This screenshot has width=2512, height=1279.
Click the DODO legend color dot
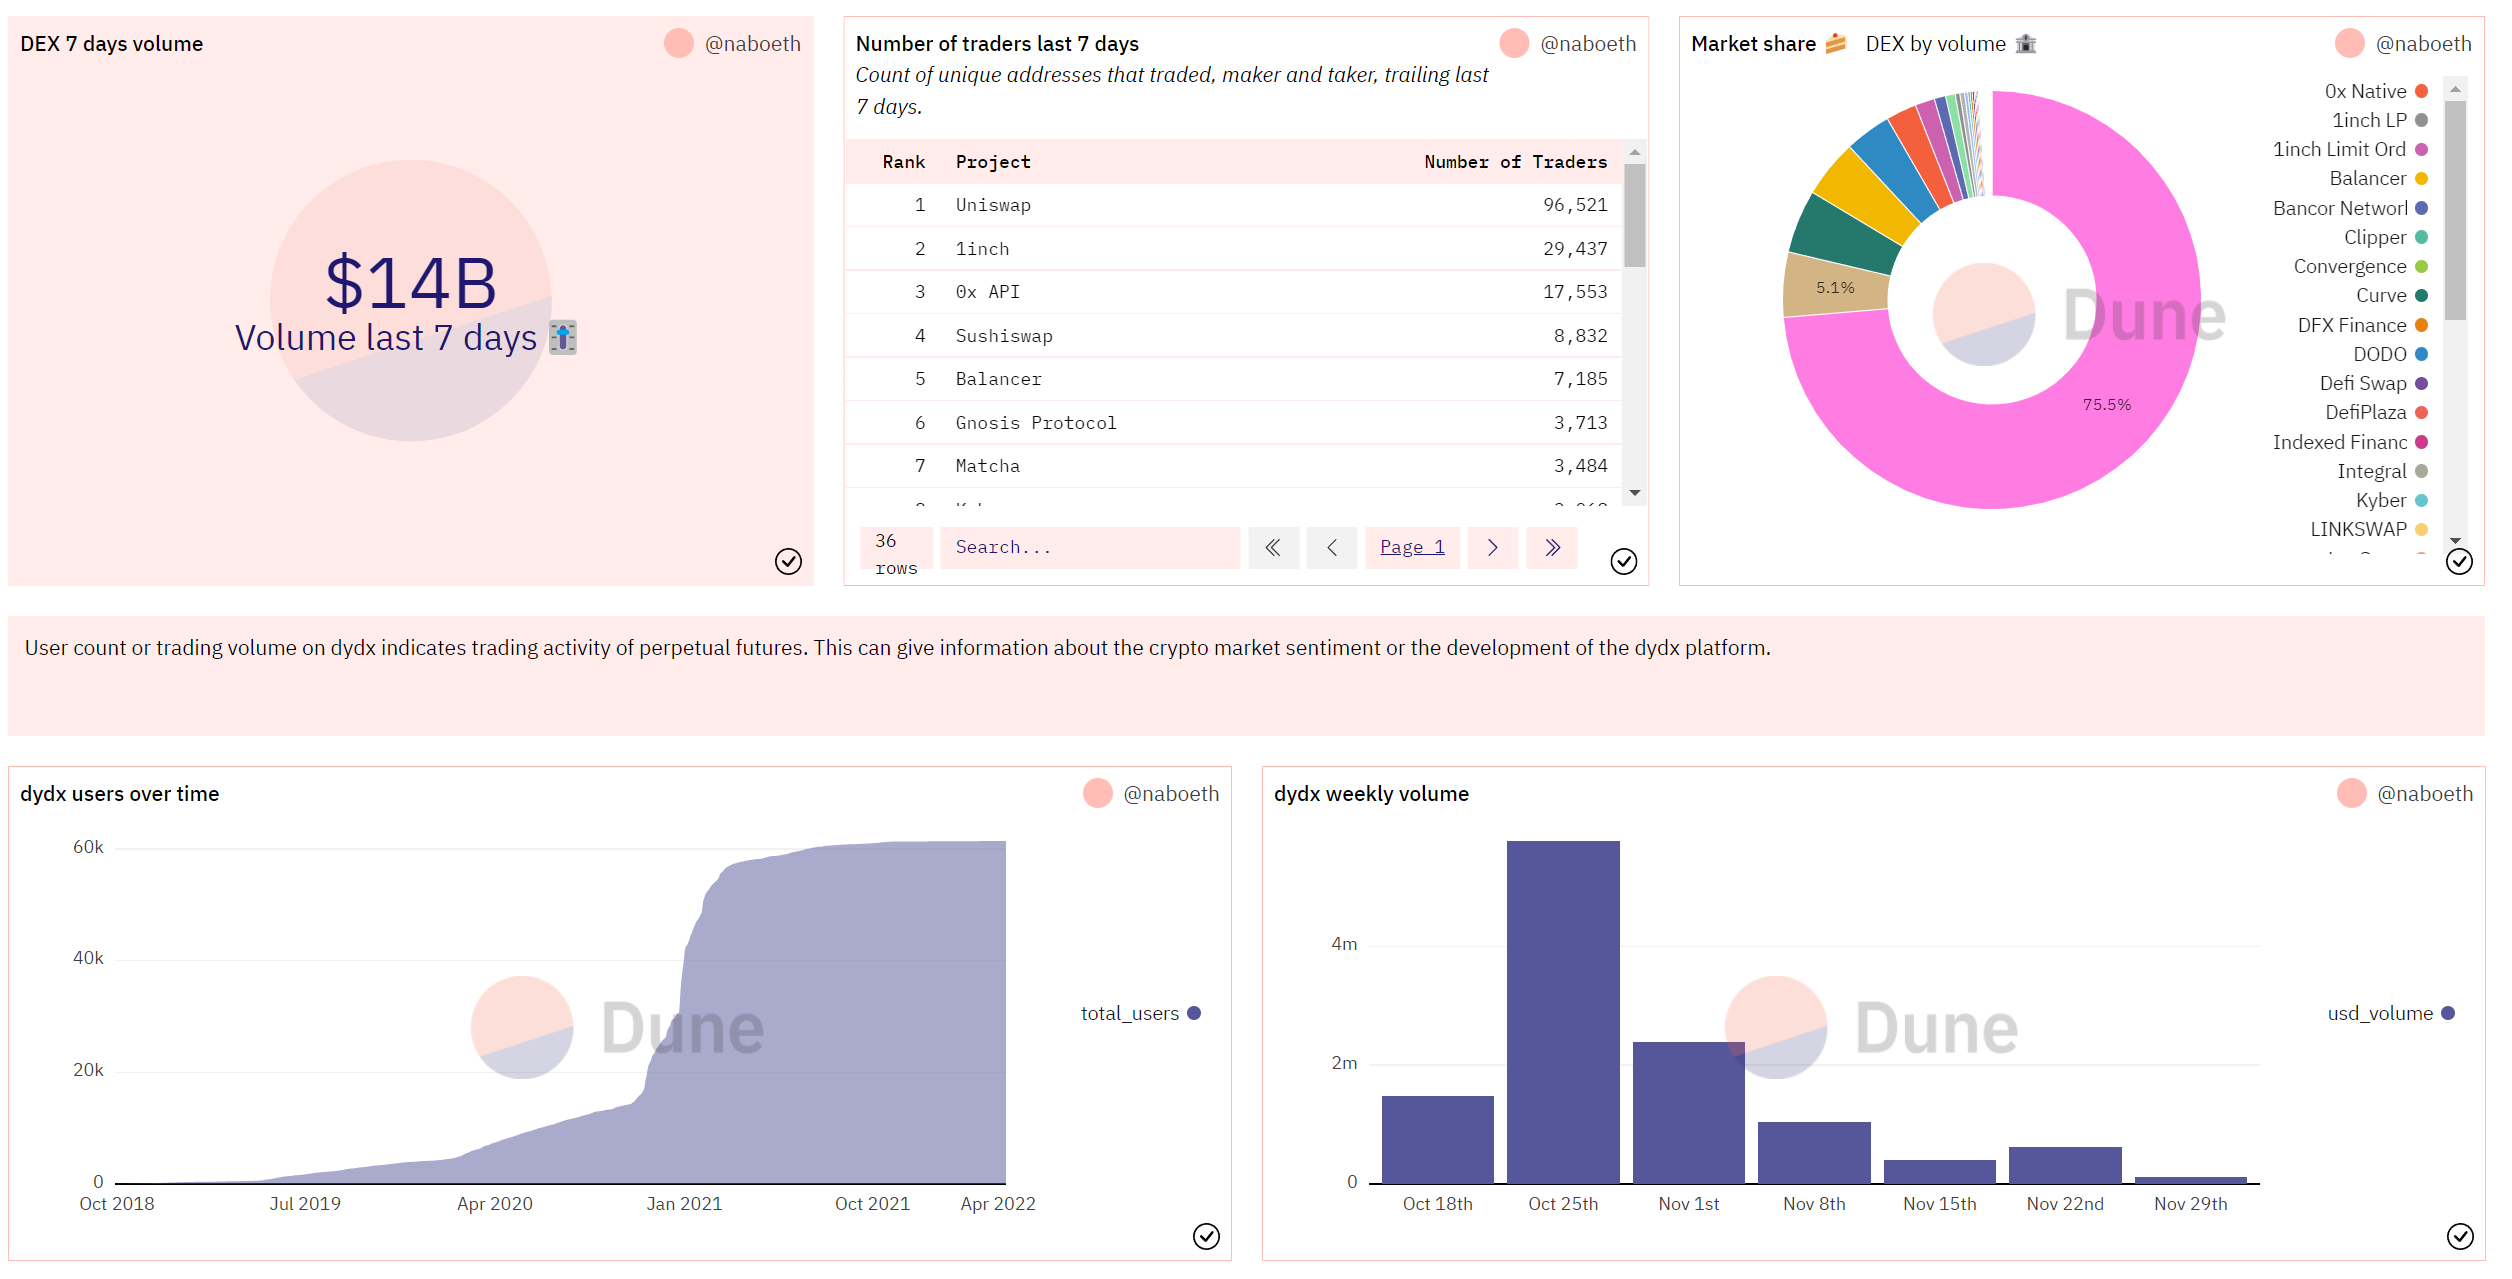(2421, 354)
